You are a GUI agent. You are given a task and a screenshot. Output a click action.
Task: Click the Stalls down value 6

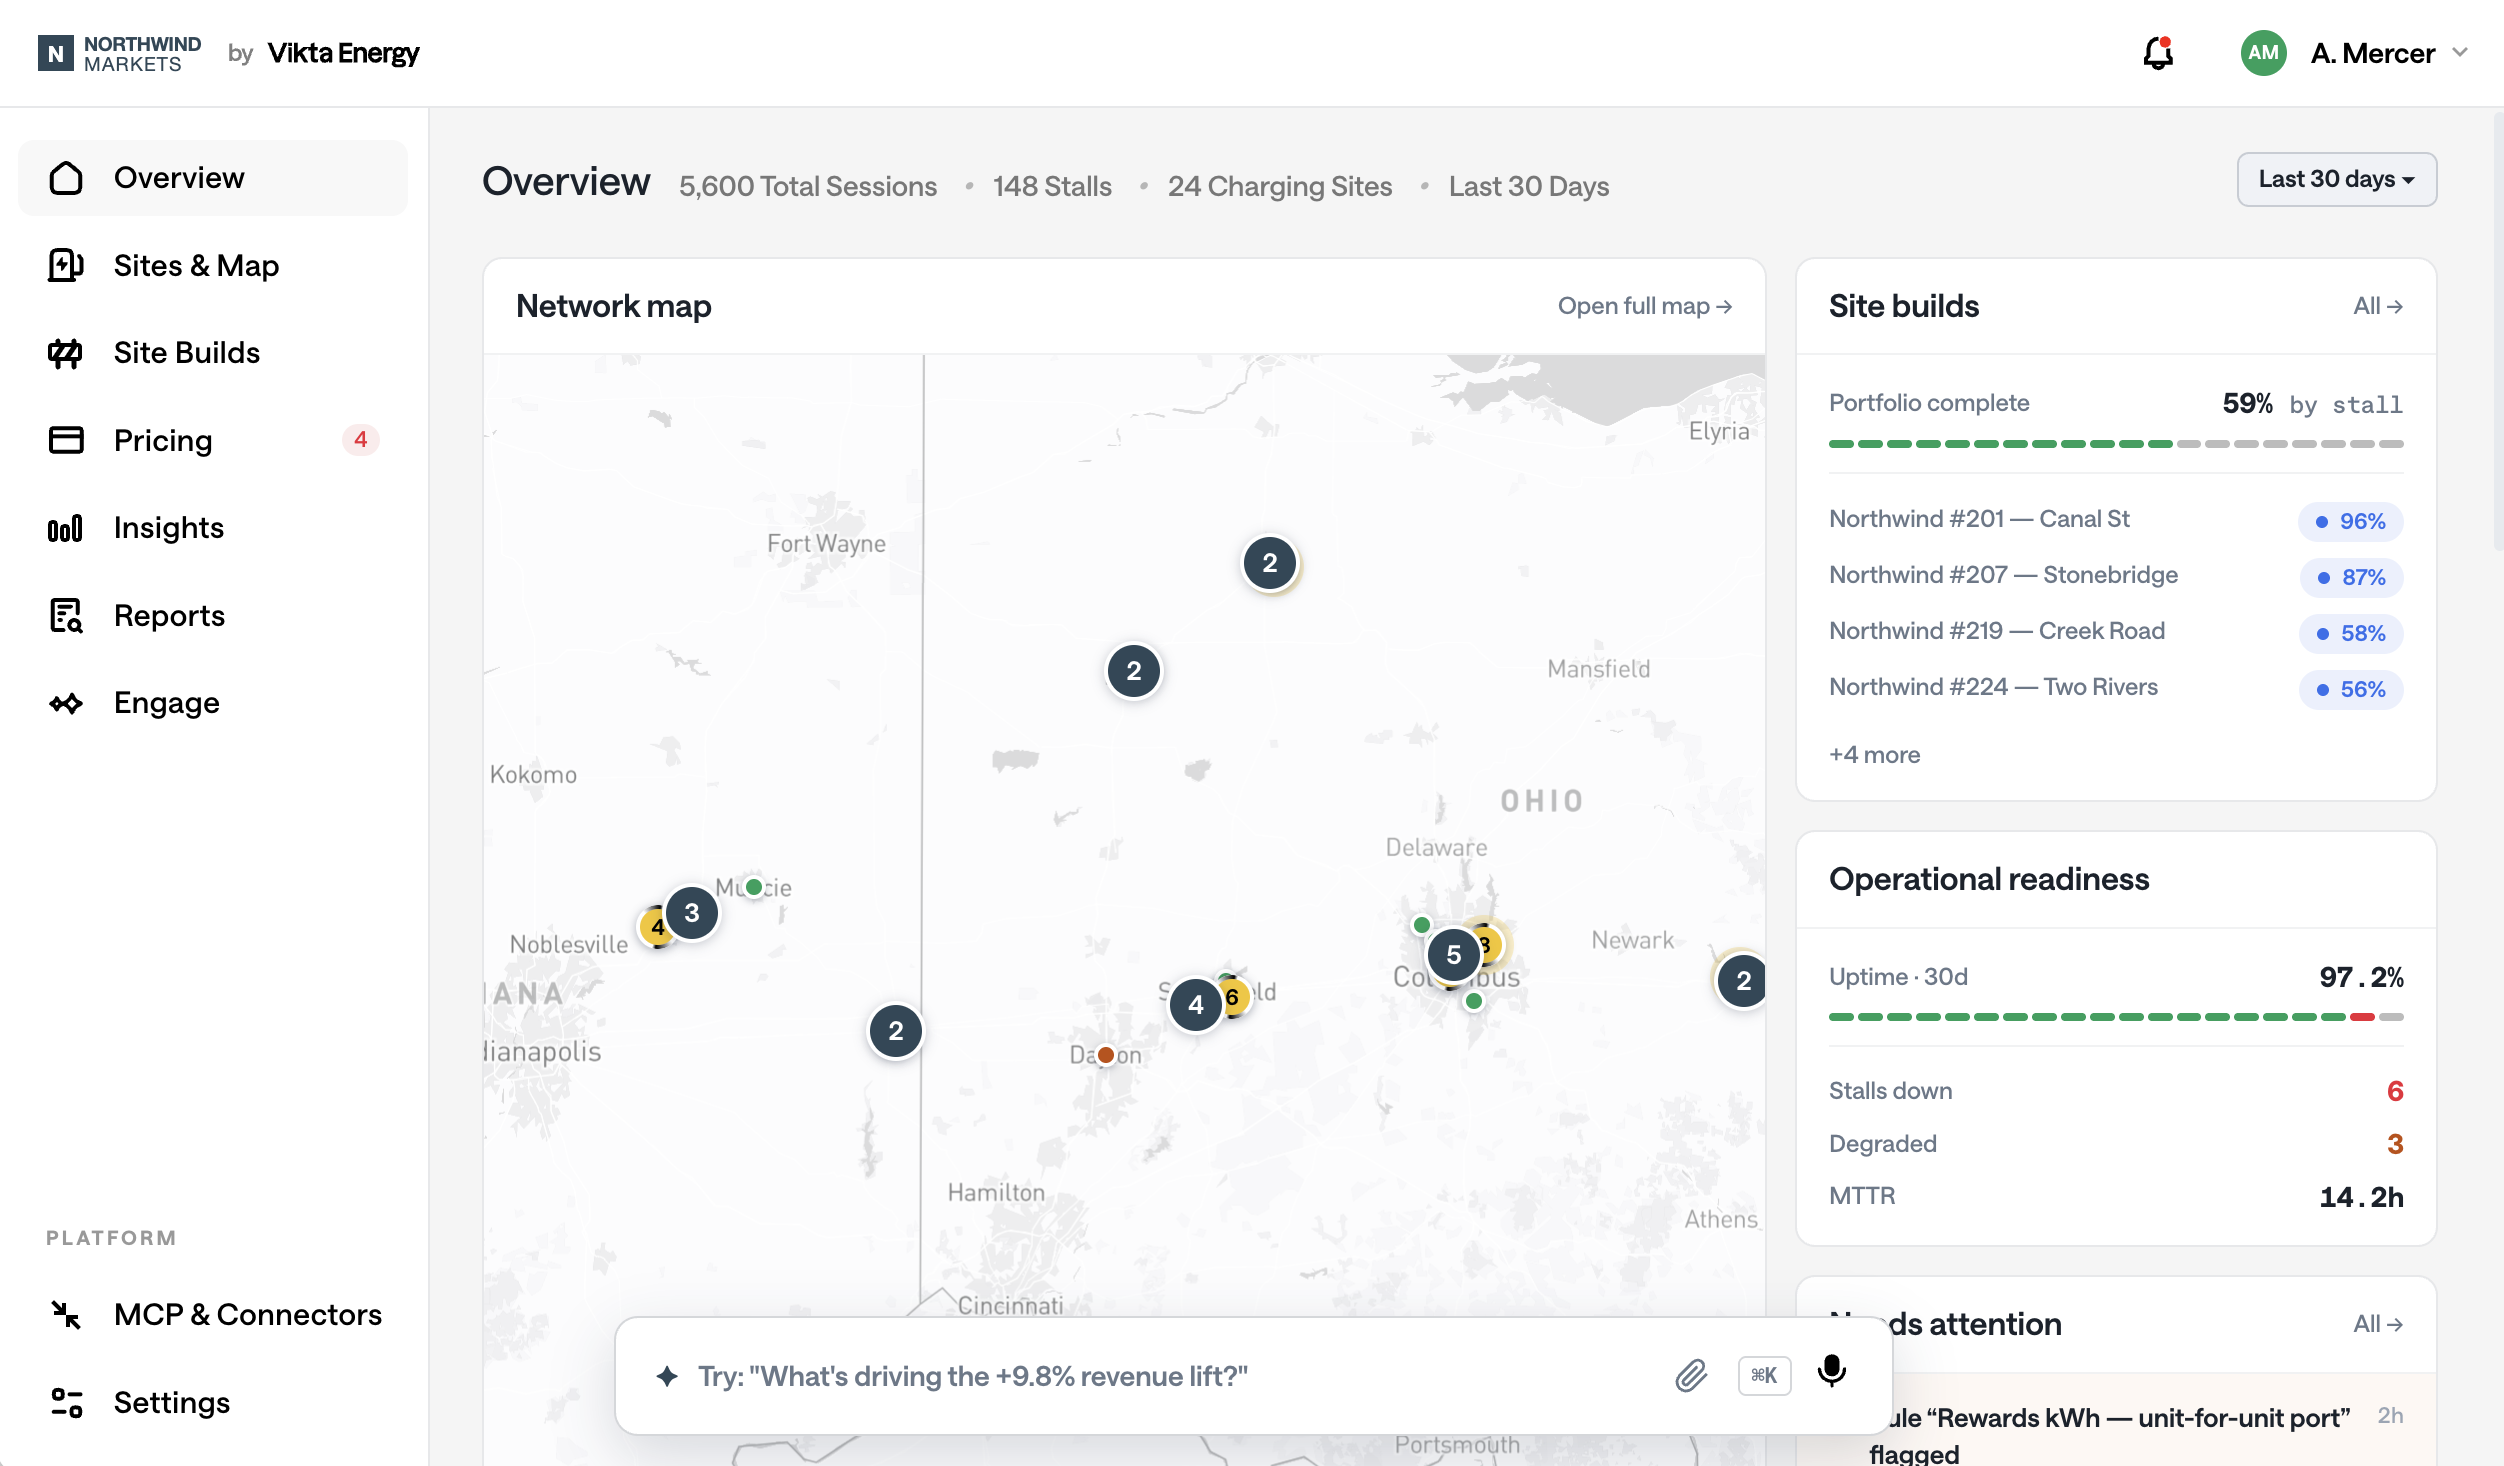2395,1091
